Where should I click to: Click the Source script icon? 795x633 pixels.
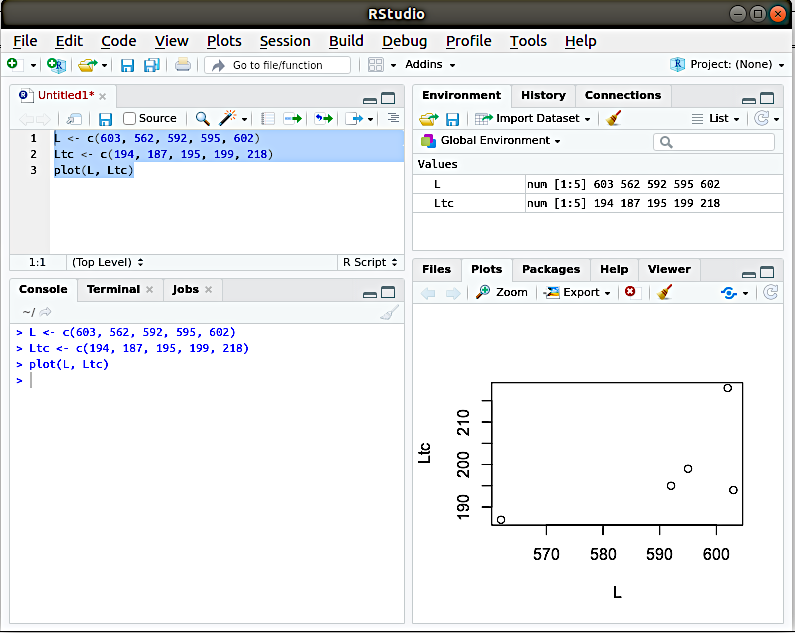pyautogui.click(x=354, y=119)
